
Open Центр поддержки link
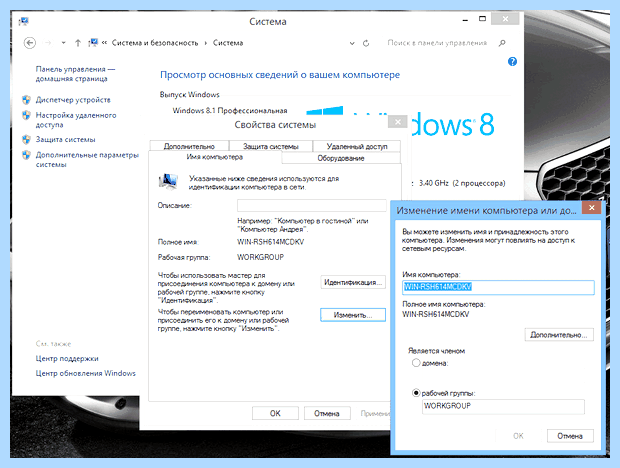(67, 359)
